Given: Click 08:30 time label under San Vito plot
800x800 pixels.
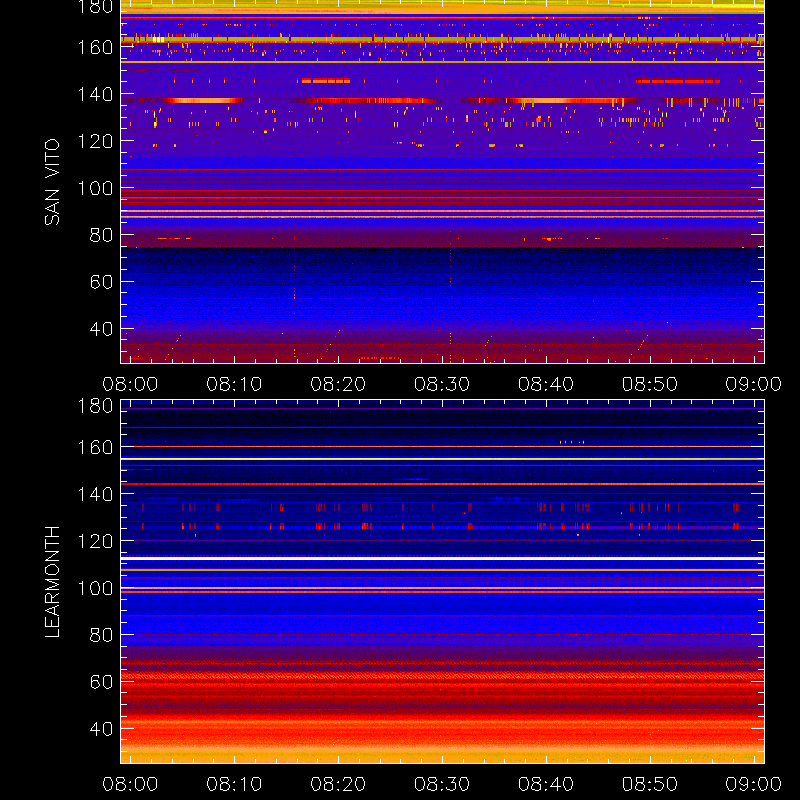Looking at the screenshot, I should (442, 384).
